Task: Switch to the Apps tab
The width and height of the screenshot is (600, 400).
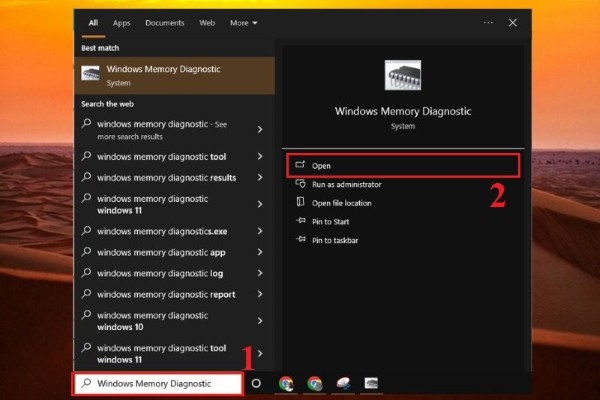Action: click(121, 23)
